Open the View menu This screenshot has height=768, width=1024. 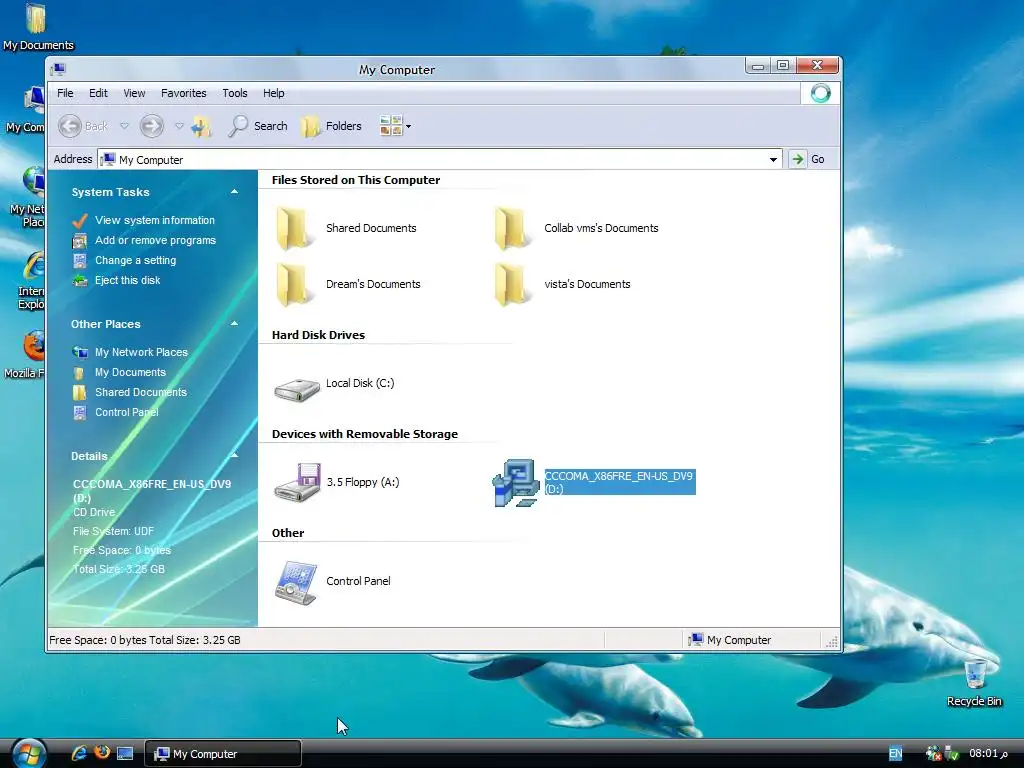tap(134, 93)
